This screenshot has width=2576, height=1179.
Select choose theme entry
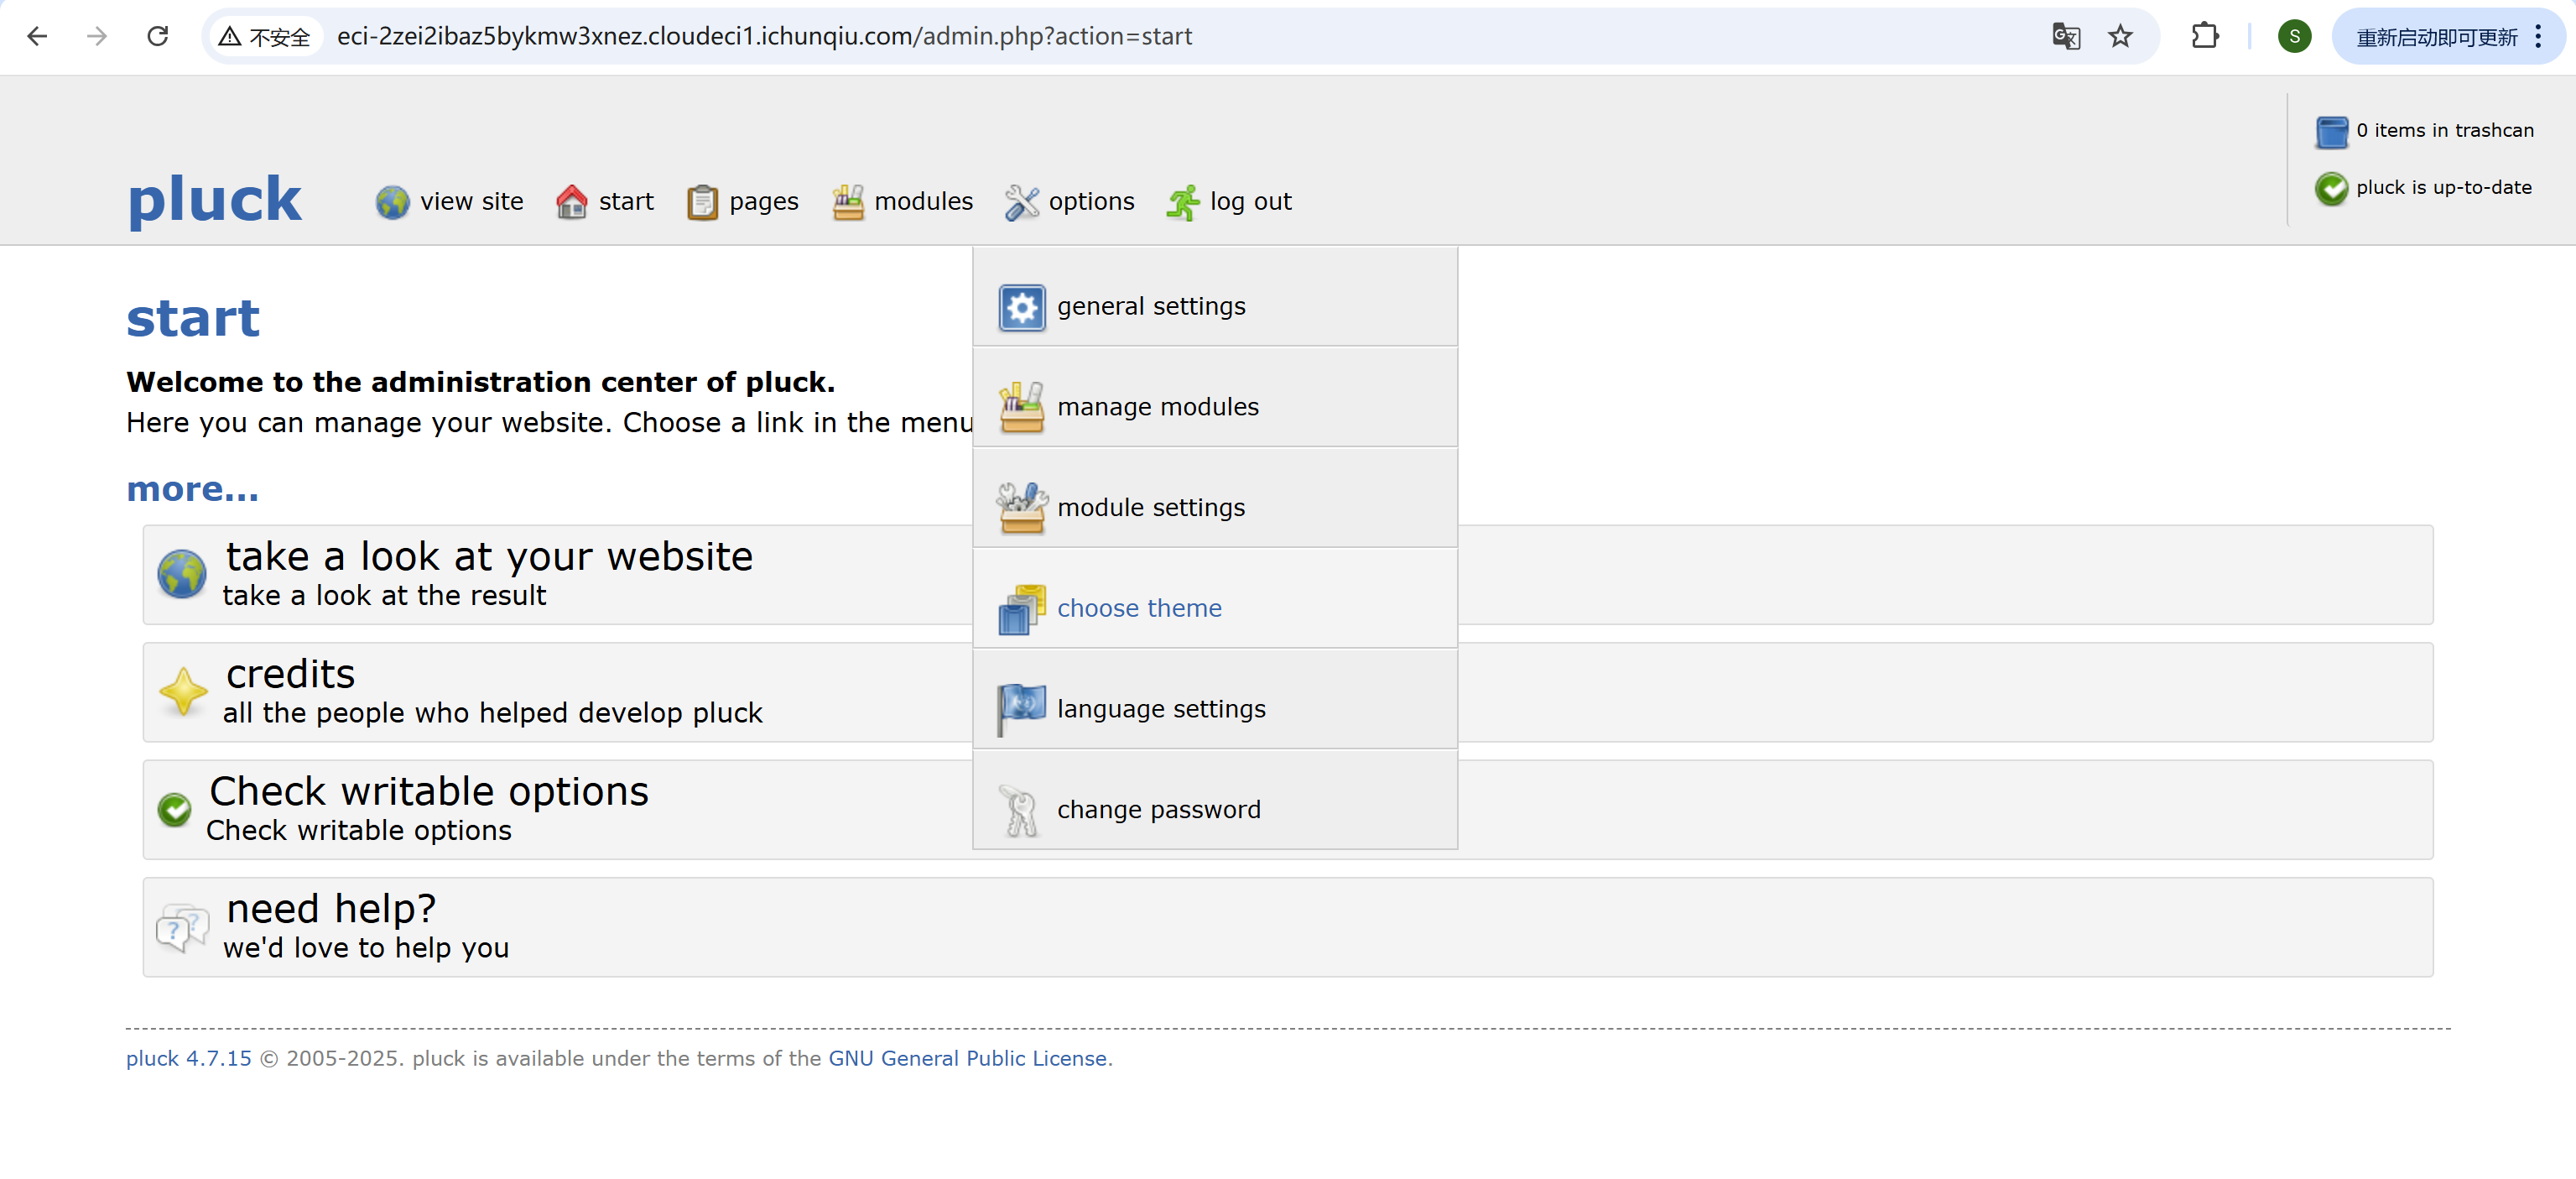pos(1215,599)
